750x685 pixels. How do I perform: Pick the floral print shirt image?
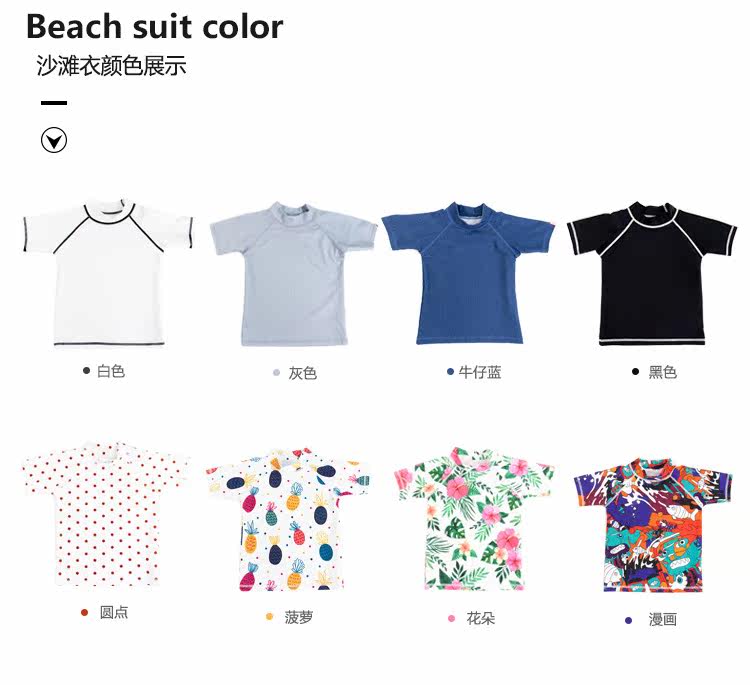click(474, 519)
